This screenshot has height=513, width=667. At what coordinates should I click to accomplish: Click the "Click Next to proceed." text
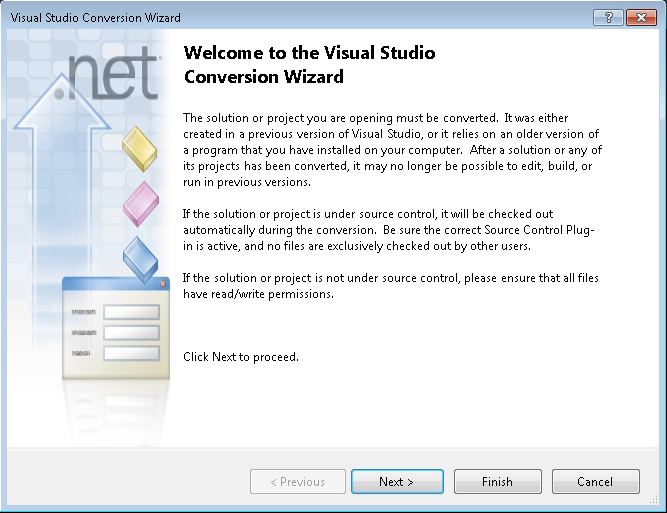(x=241, y=357)
